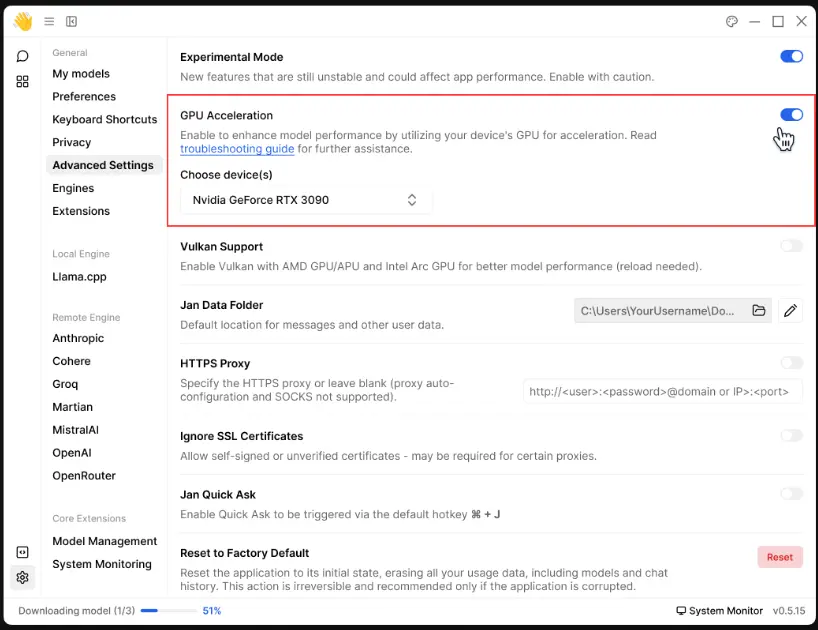Open the local API server icon
Image resolution: width=818 pixels, height=630 pixels.
click(22, 552)
